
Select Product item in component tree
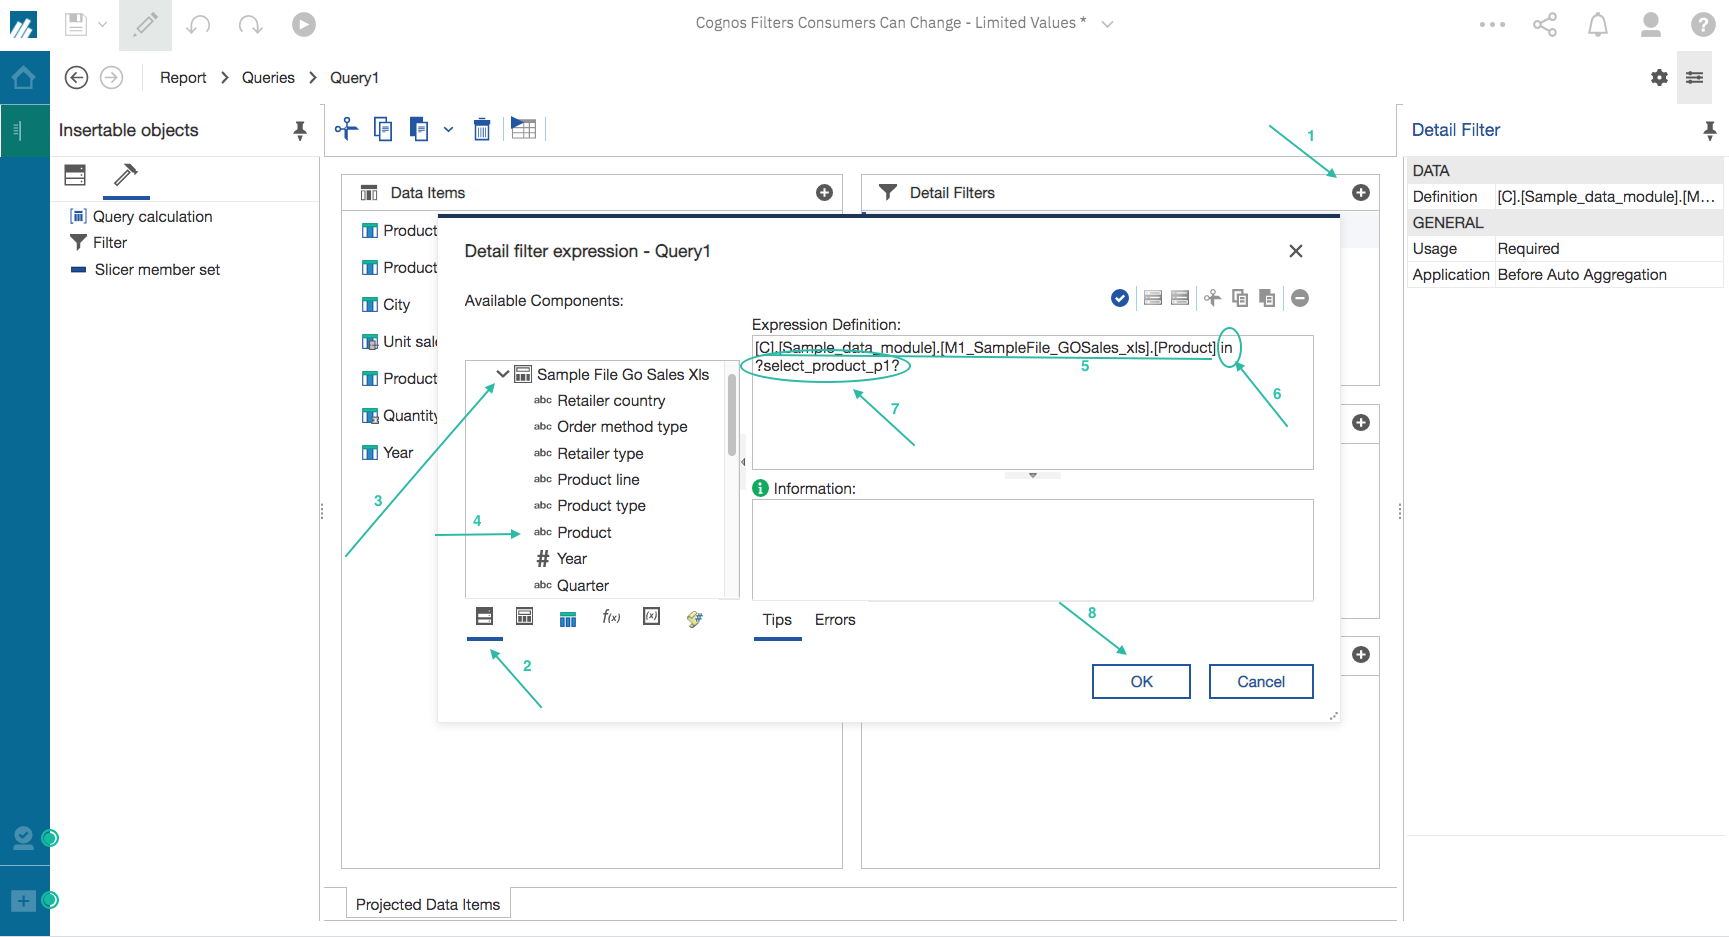(583, 532)
